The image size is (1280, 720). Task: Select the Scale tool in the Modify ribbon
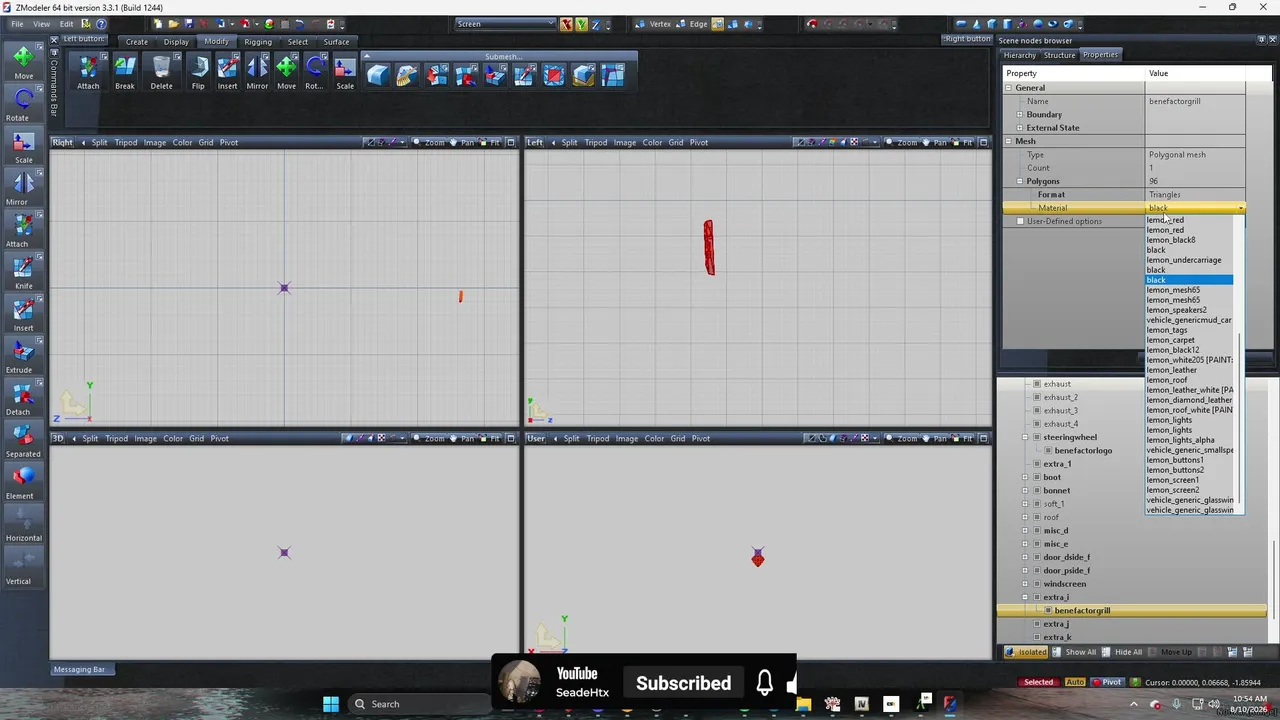344,72
